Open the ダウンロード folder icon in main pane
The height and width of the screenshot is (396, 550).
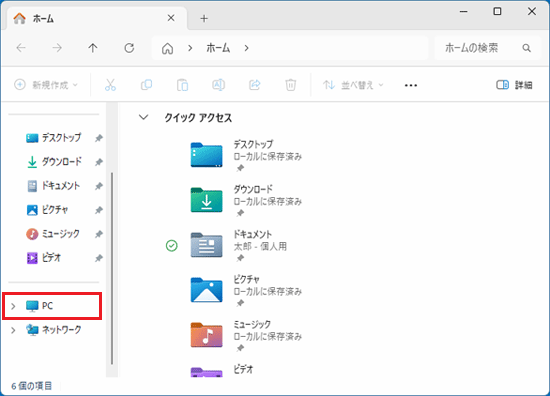click(206, 200)
